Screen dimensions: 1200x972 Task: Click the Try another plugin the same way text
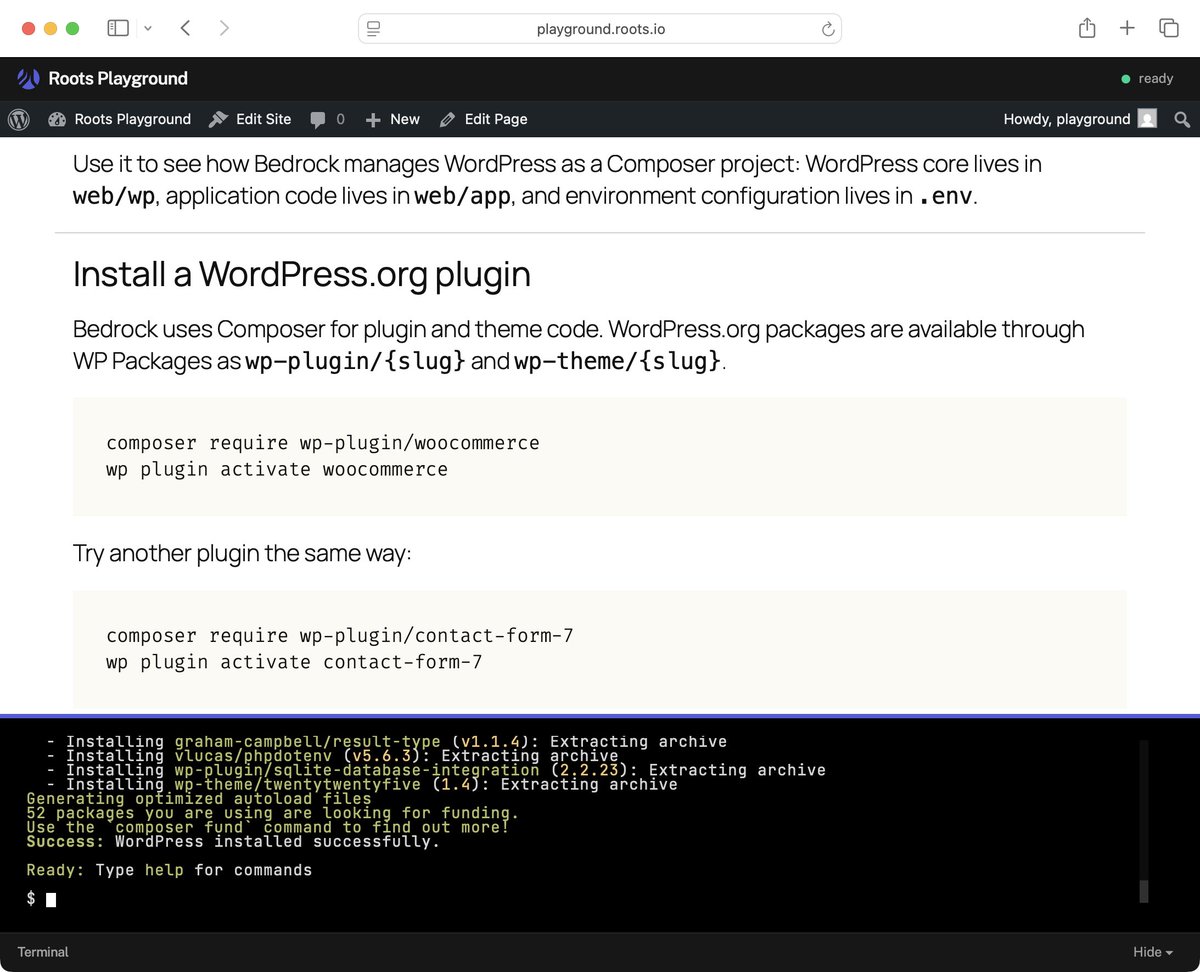242,553
